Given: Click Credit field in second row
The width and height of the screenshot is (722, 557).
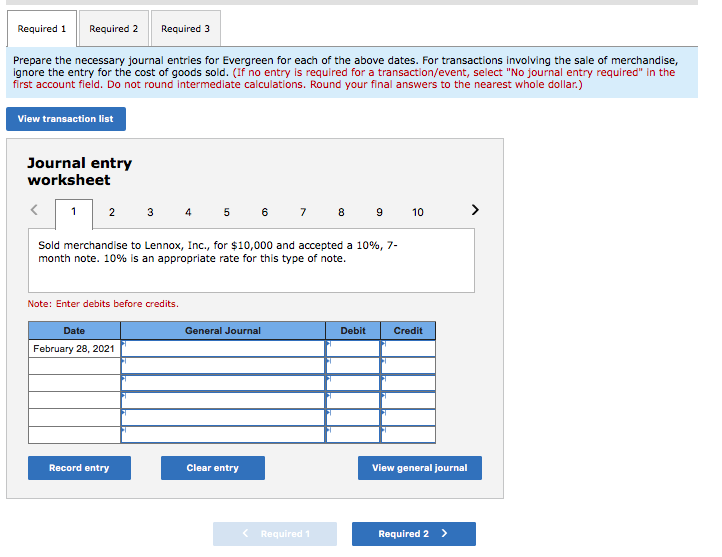Looking at the screenshot, I should click(x=408, y=366).
